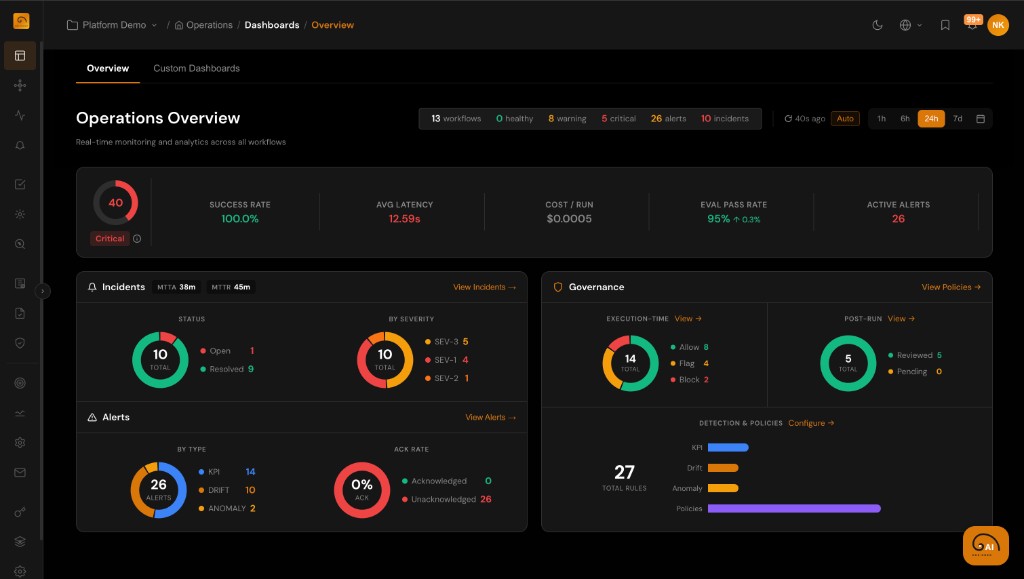Toggle the Auto refresh button

click(x=845, y=119)
